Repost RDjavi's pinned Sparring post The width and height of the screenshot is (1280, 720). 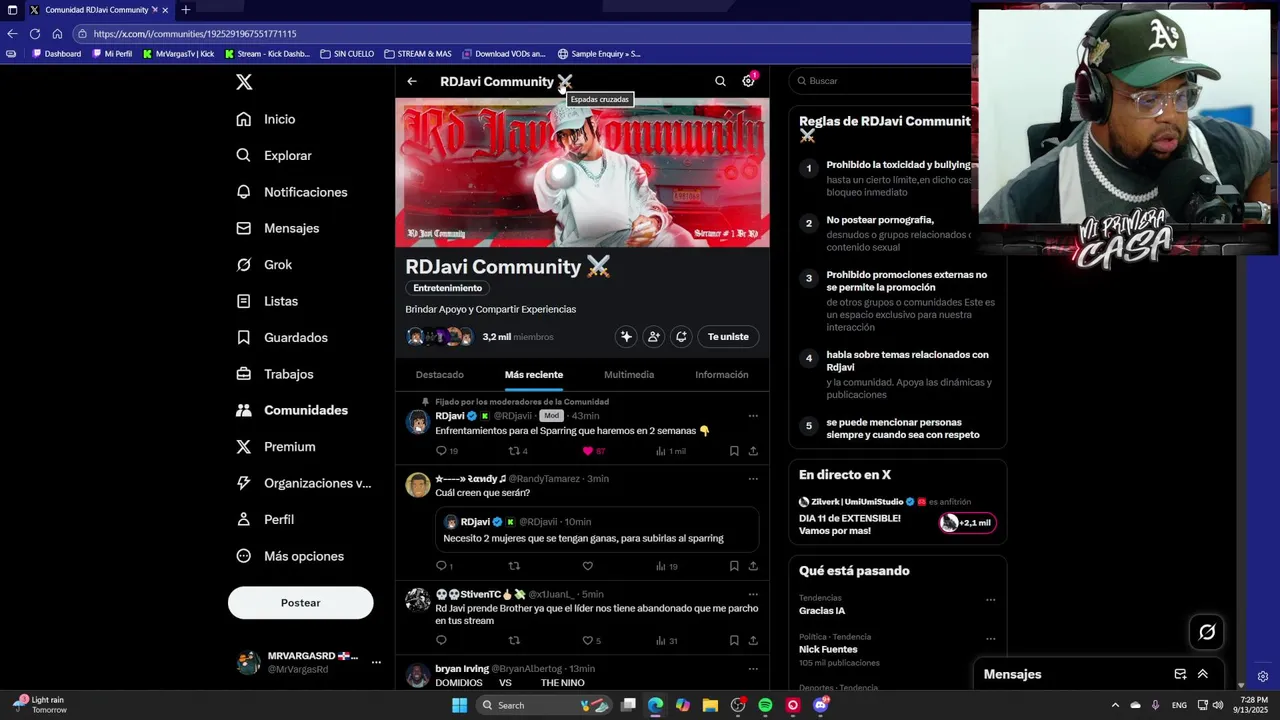pos(514,451)
